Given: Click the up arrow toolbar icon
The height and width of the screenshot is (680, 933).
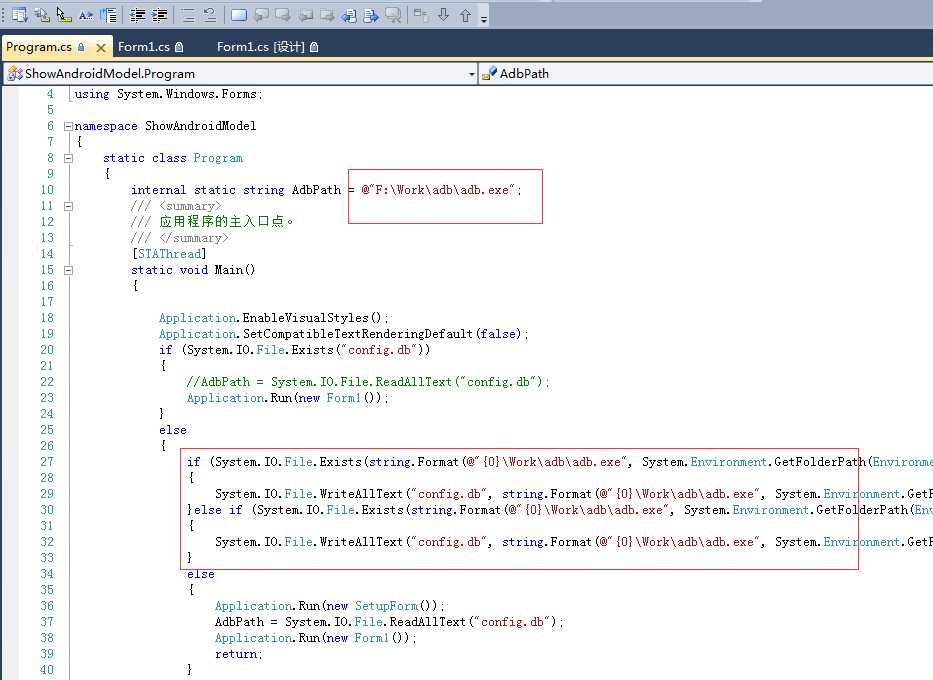Looking at the screenshot, I should (x=465, y=15).
